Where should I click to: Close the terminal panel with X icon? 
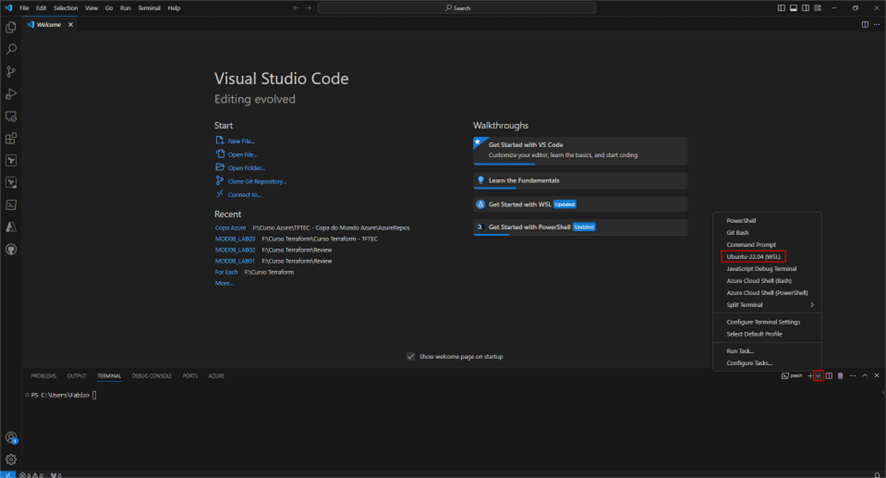pos(876,376)
